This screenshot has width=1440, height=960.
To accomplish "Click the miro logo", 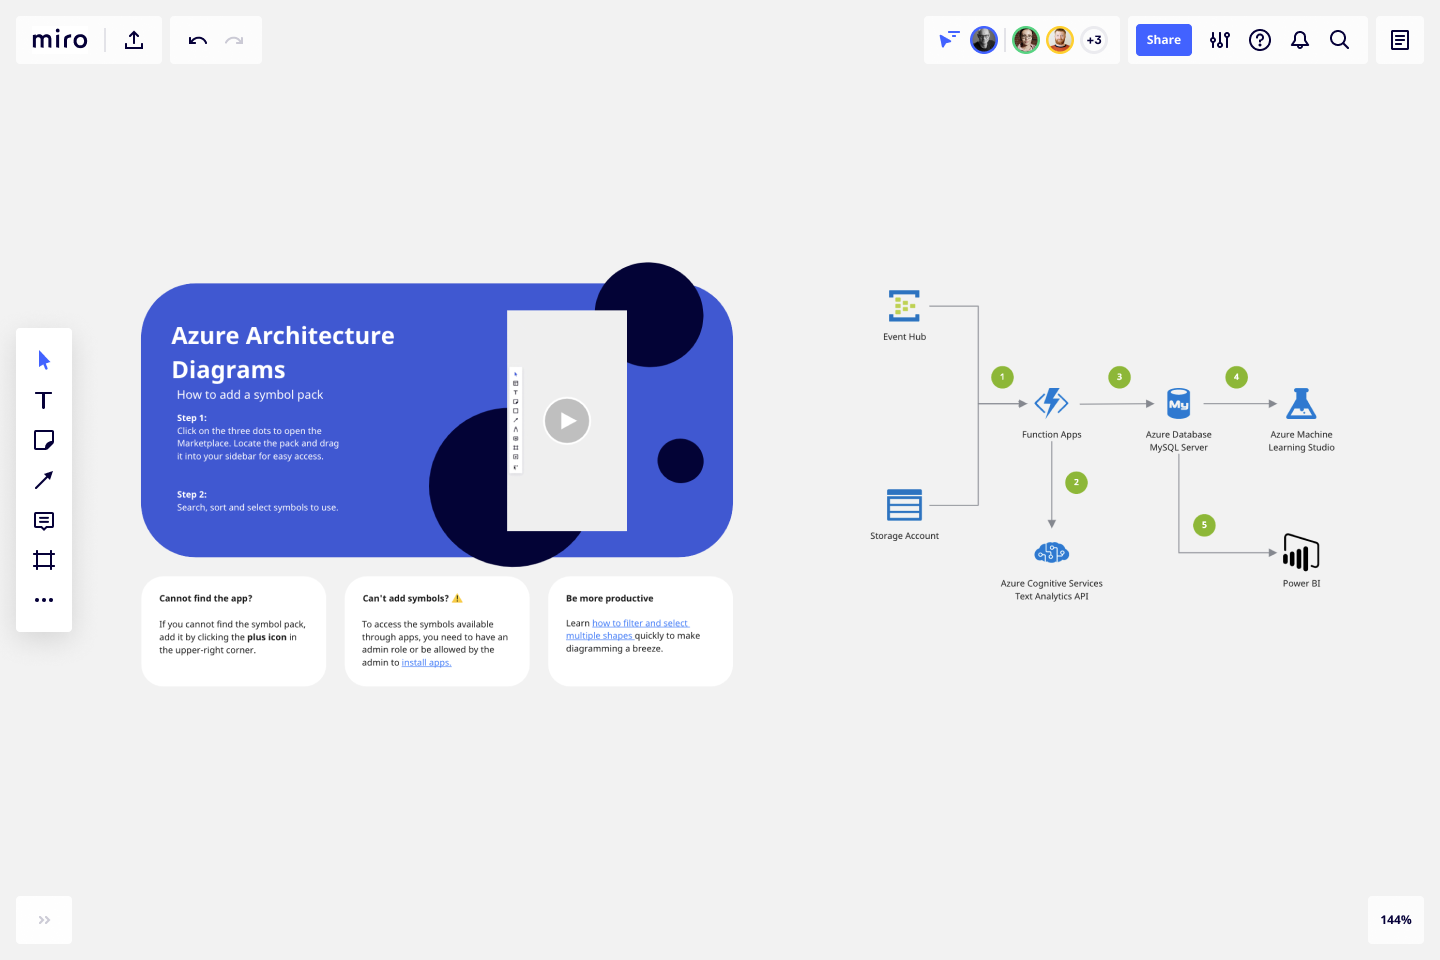I will coord(60,40).
